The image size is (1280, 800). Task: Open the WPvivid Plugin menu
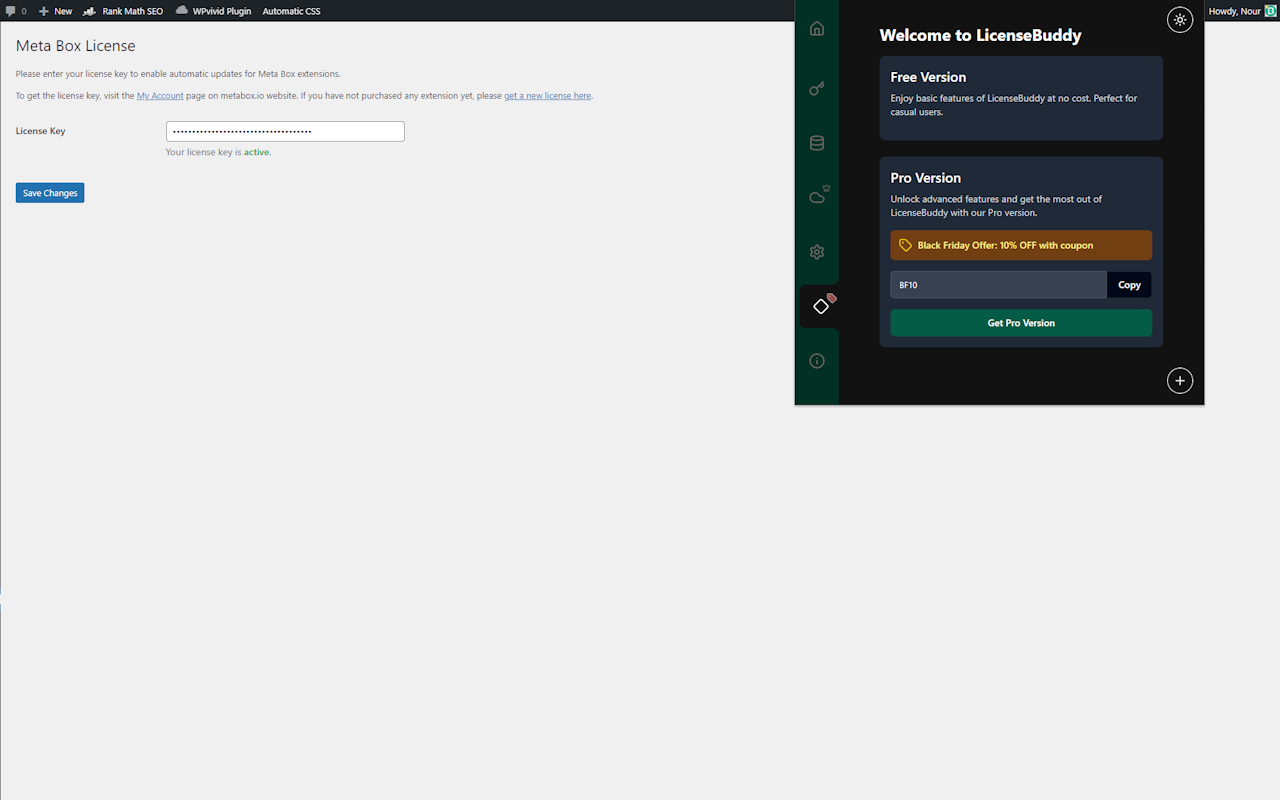click(x=213, y=11)
